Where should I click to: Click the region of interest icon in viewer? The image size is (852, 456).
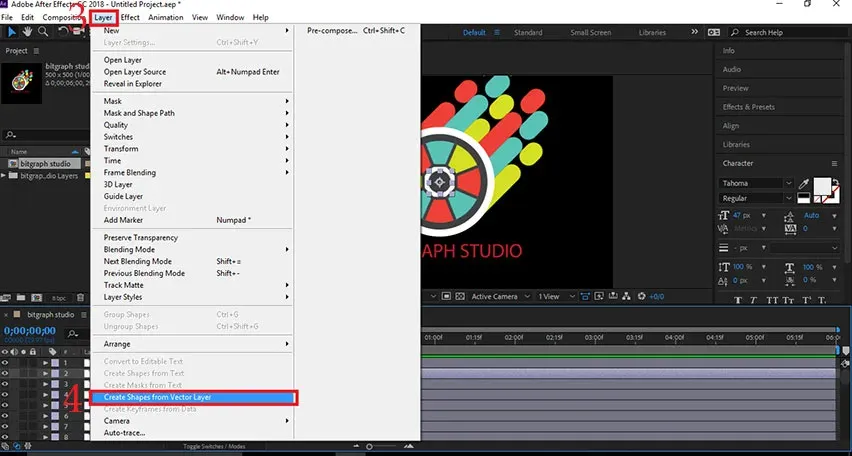click(x=446, y=297)
